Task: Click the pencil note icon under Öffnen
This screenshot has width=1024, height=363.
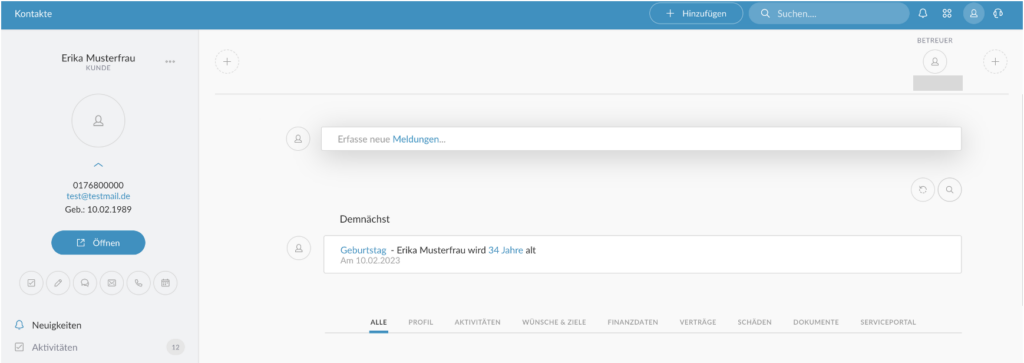Action: coord(58,283)
